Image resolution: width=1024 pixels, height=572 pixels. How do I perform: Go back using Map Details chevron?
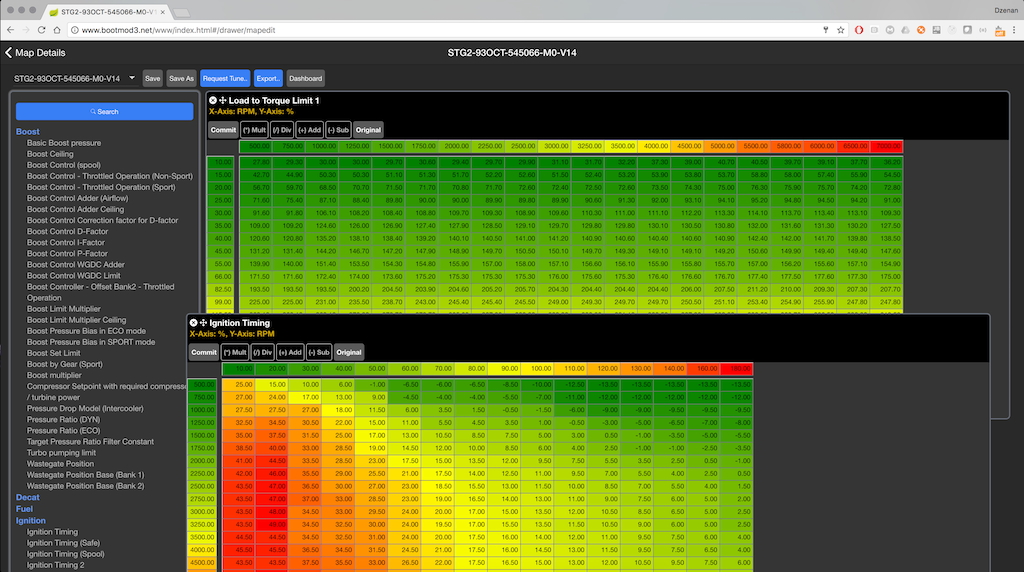click(8, 53)
